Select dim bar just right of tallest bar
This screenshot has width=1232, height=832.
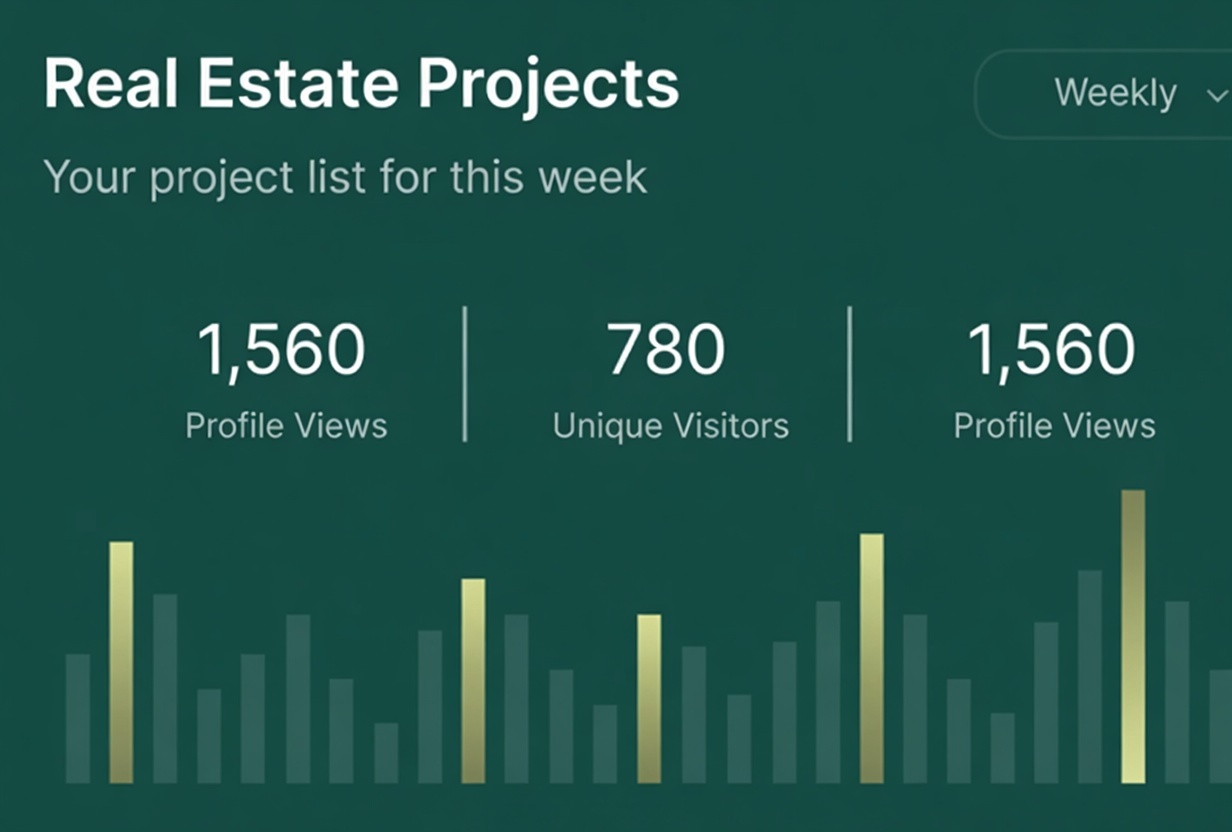pos(1177,692)
